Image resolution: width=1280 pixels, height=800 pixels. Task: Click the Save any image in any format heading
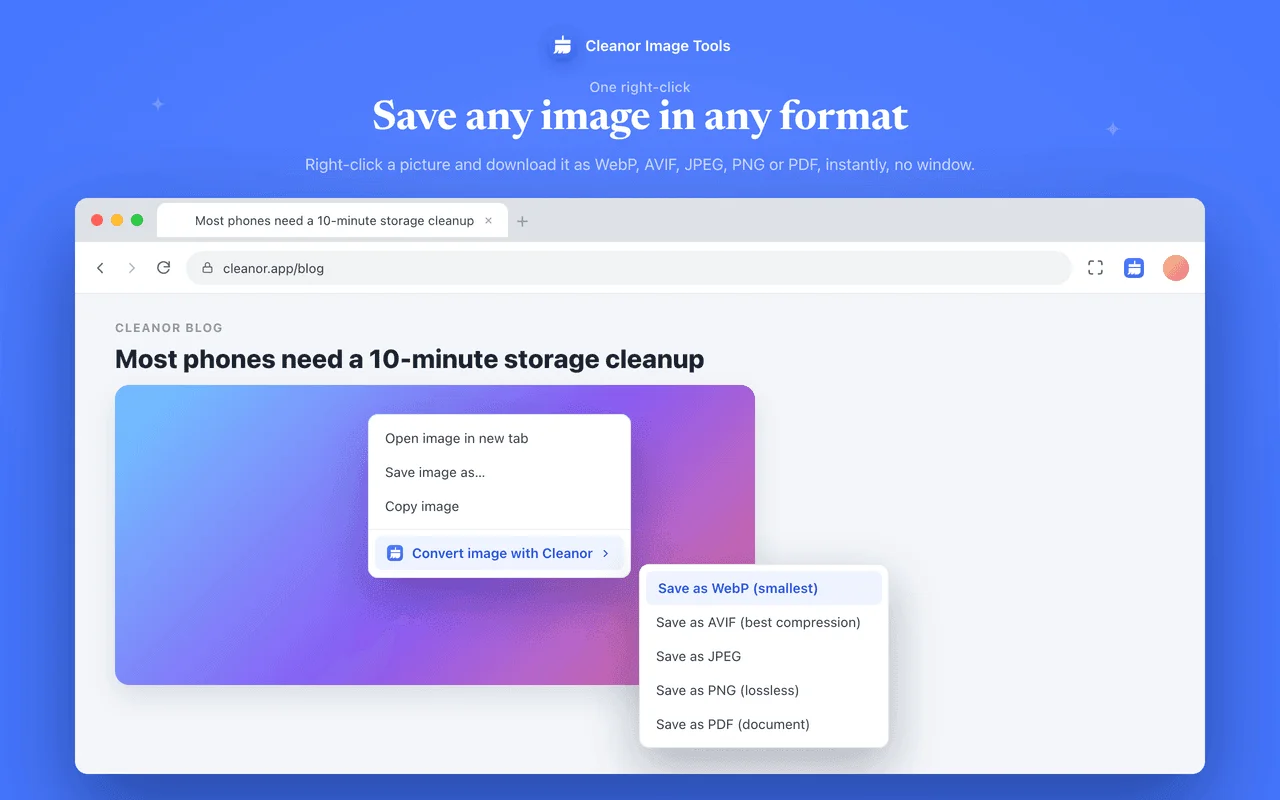click(640, 117)
